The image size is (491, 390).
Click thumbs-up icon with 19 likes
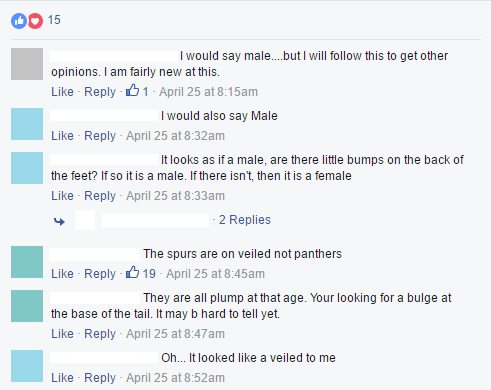click(132, 272)
